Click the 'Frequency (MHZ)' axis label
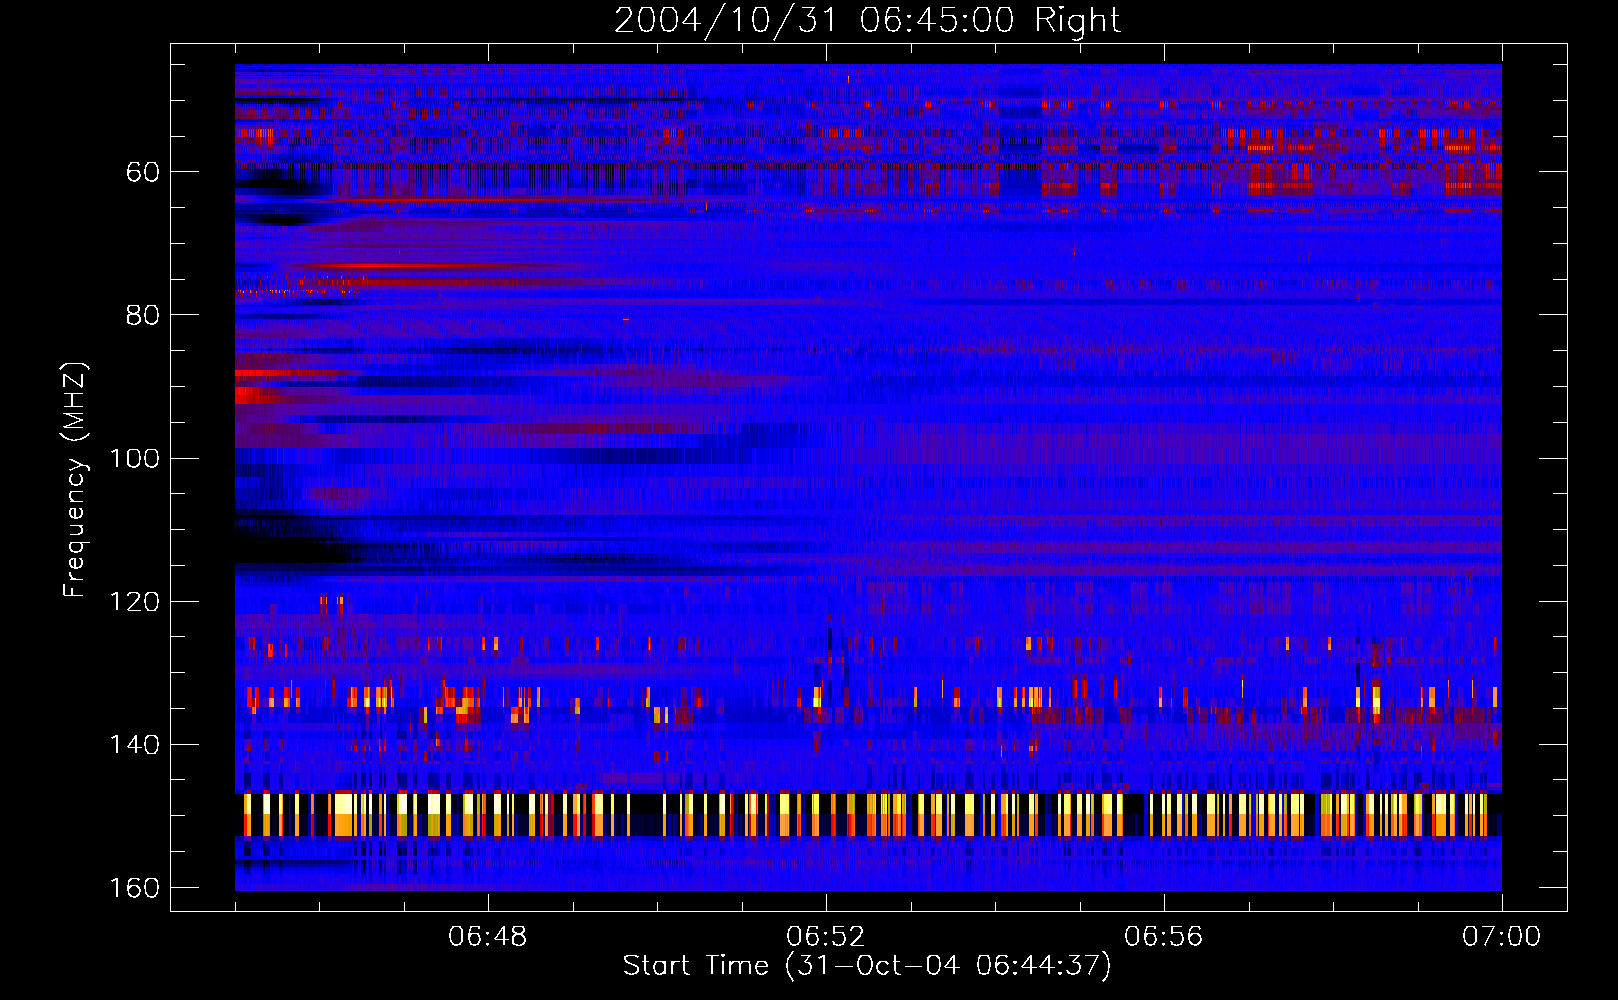Viewport: 1618px width, 1000px height. pos(75,479)
